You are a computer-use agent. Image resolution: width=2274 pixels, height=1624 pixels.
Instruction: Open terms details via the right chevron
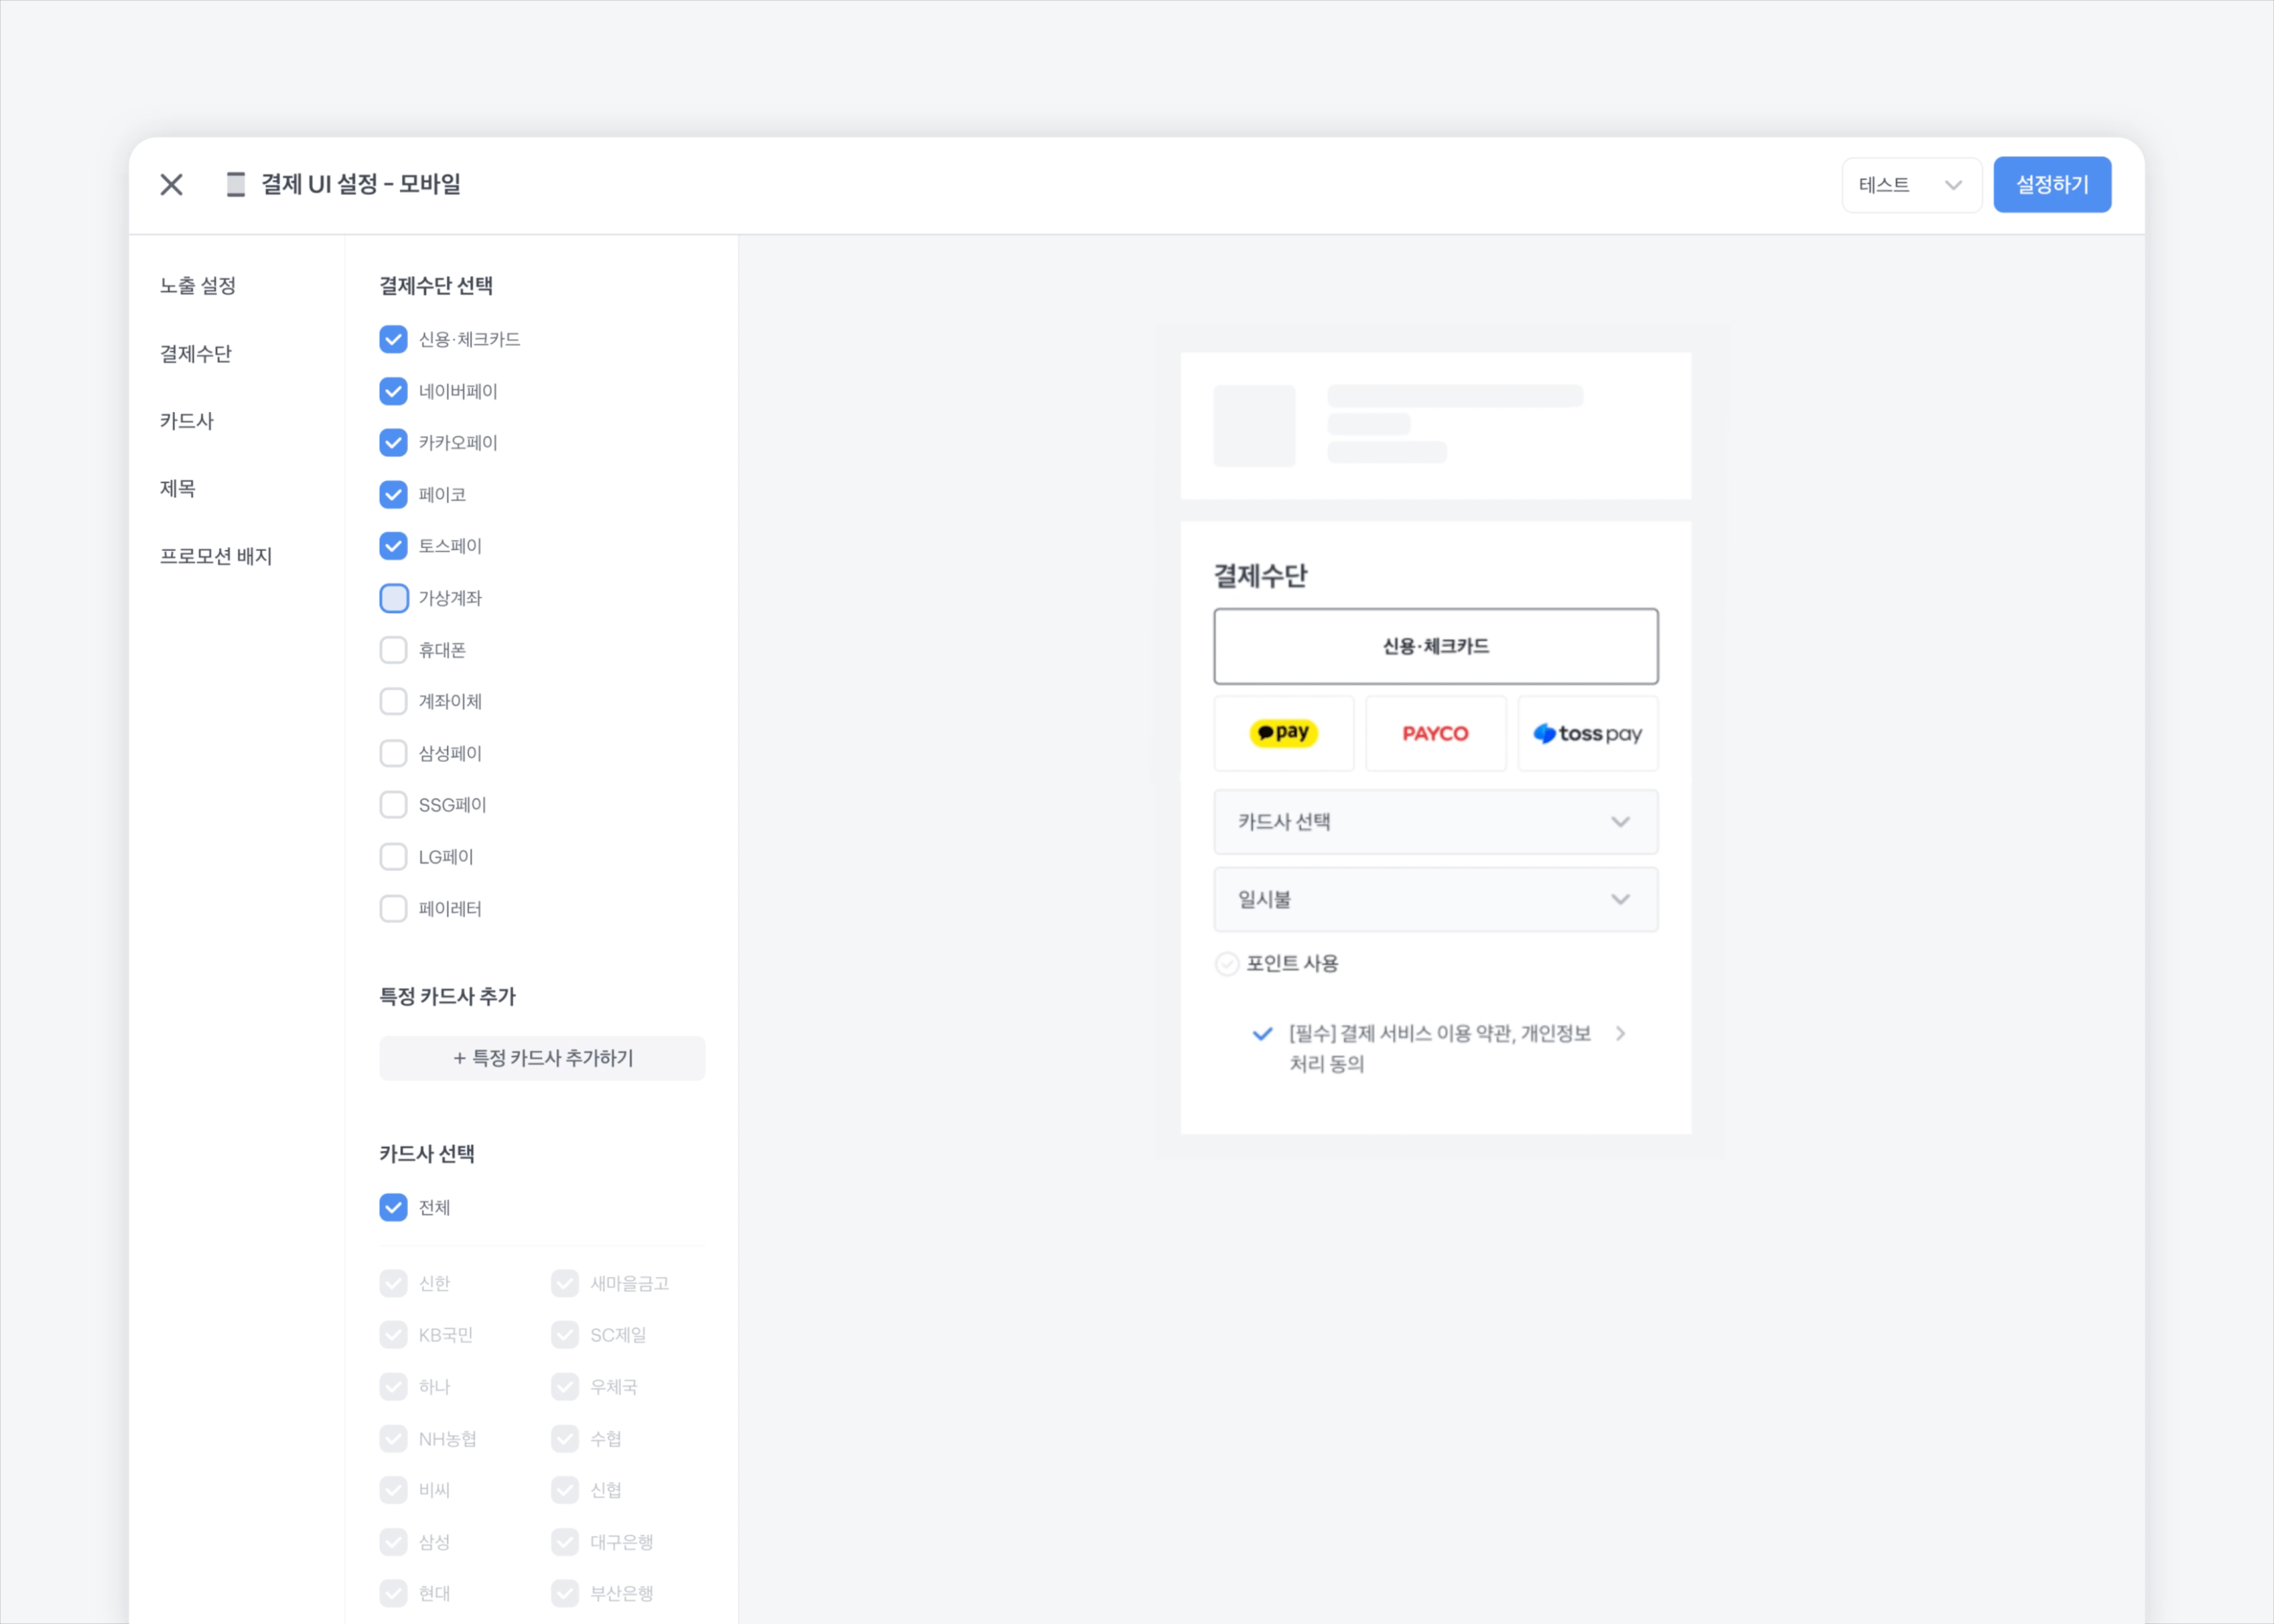click(1620, 1033)
